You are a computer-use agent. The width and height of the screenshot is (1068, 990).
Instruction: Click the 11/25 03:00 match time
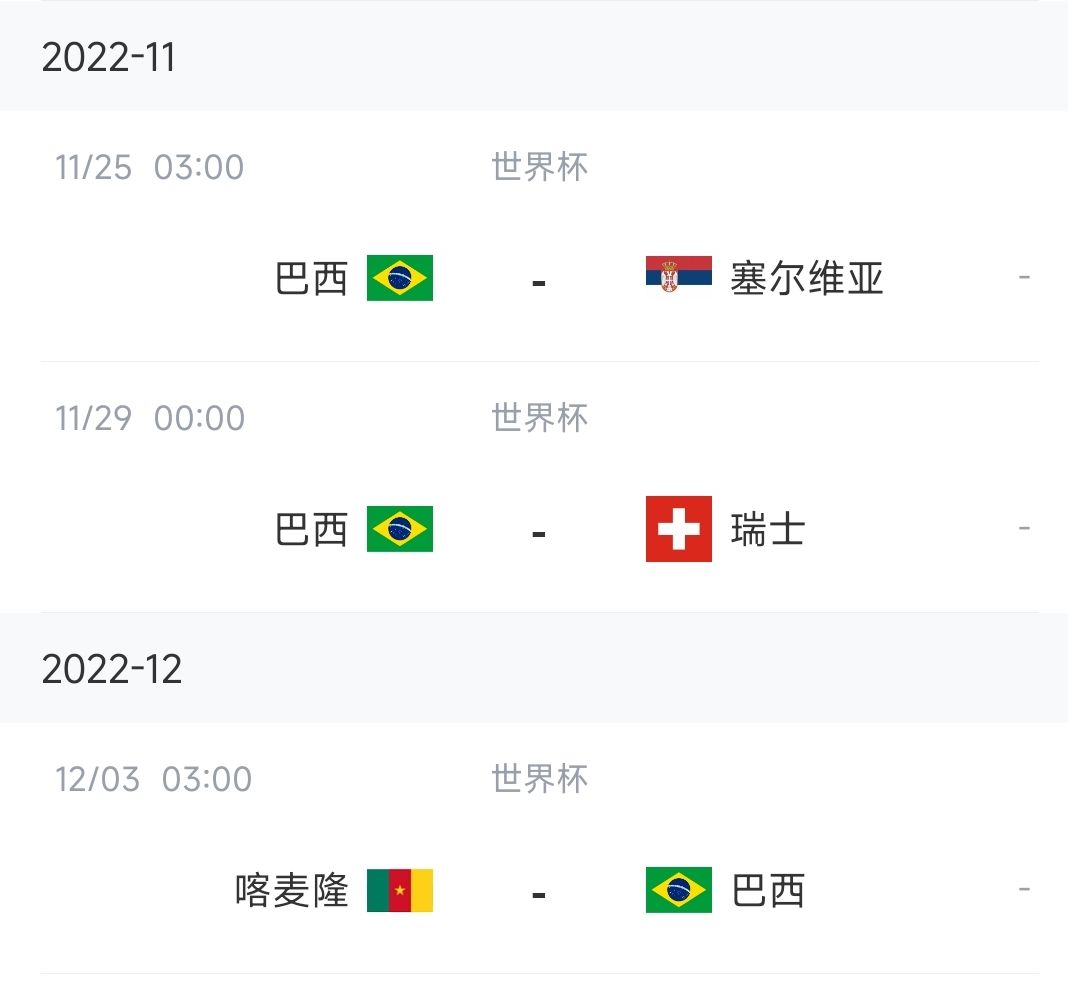[x=148, y=168]
